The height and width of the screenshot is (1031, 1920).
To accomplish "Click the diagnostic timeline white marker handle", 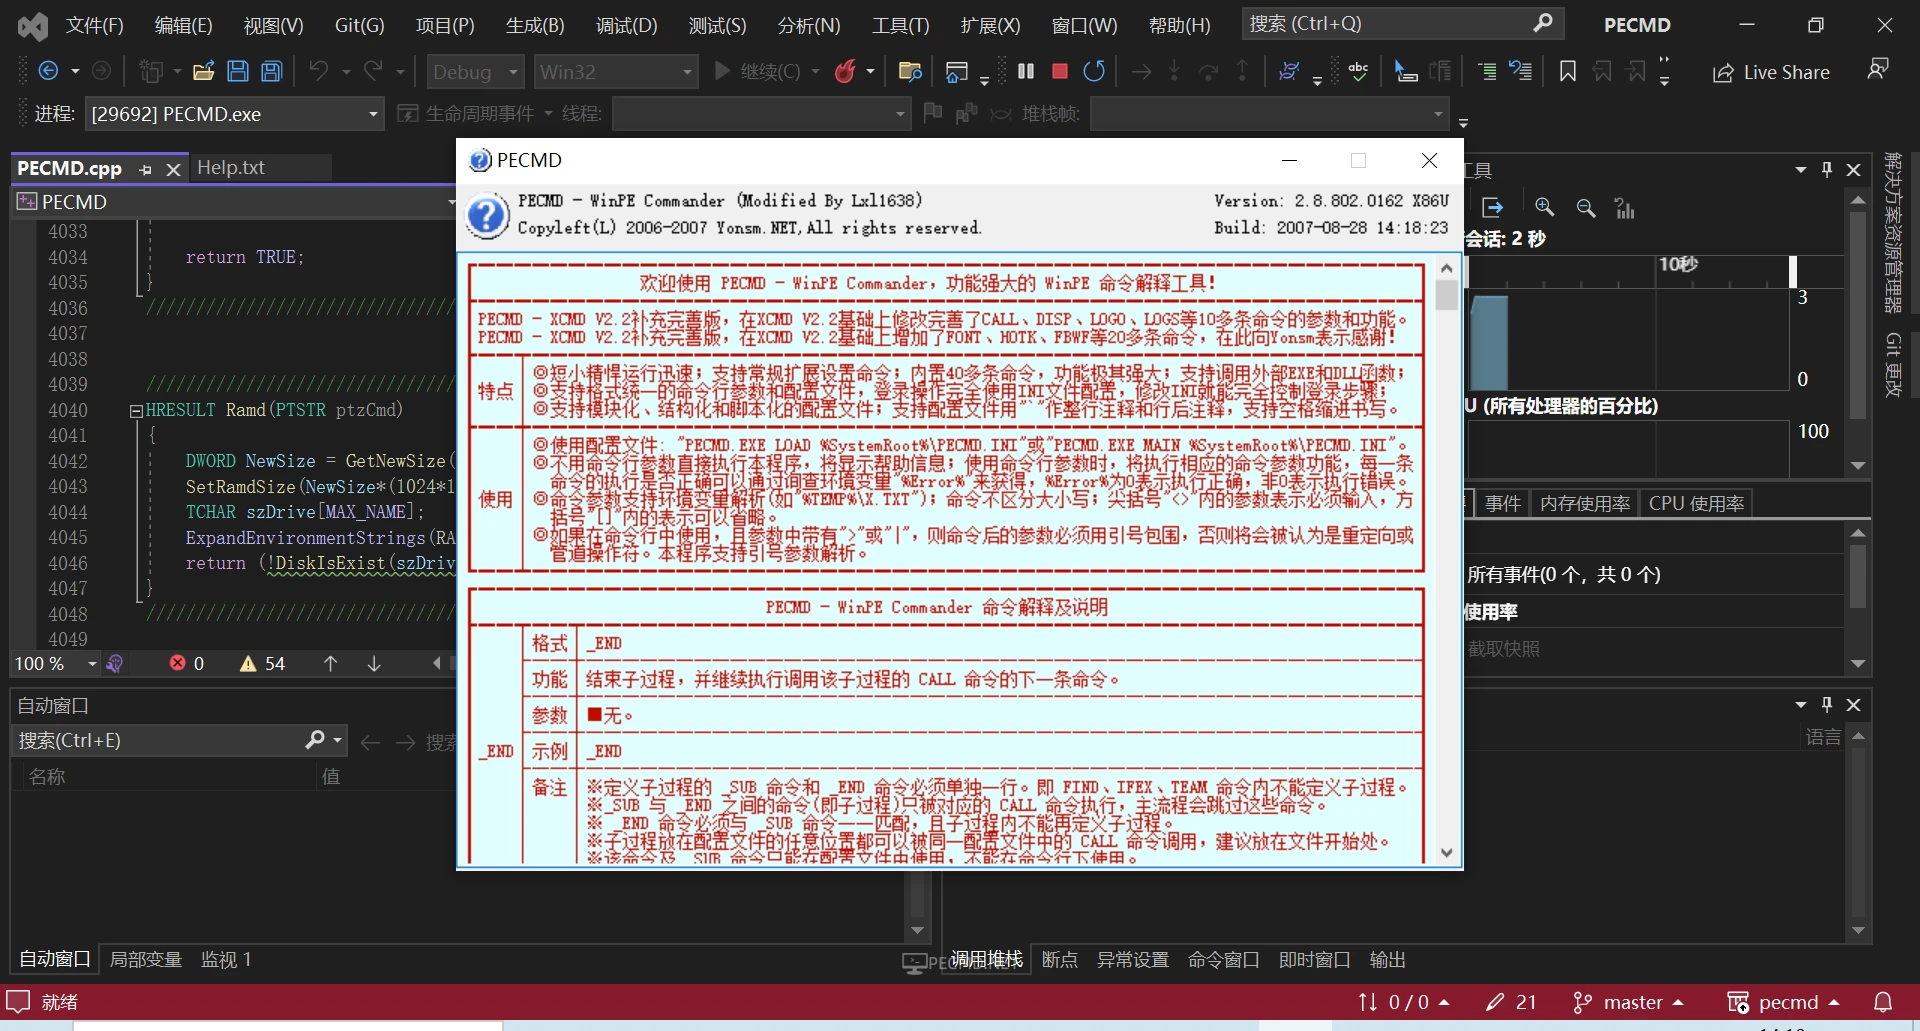I will 1793,271.
